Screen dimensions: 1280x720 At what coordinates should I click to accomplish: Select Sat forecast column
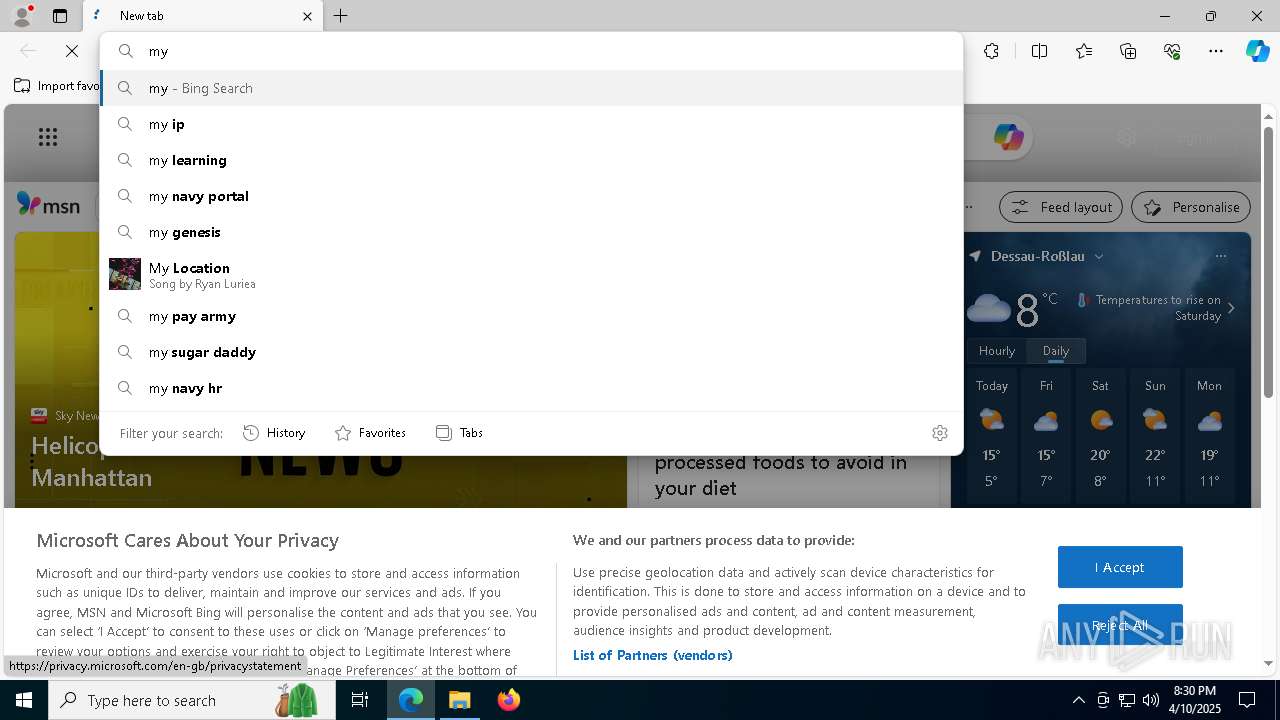(x=1100, y=437)
